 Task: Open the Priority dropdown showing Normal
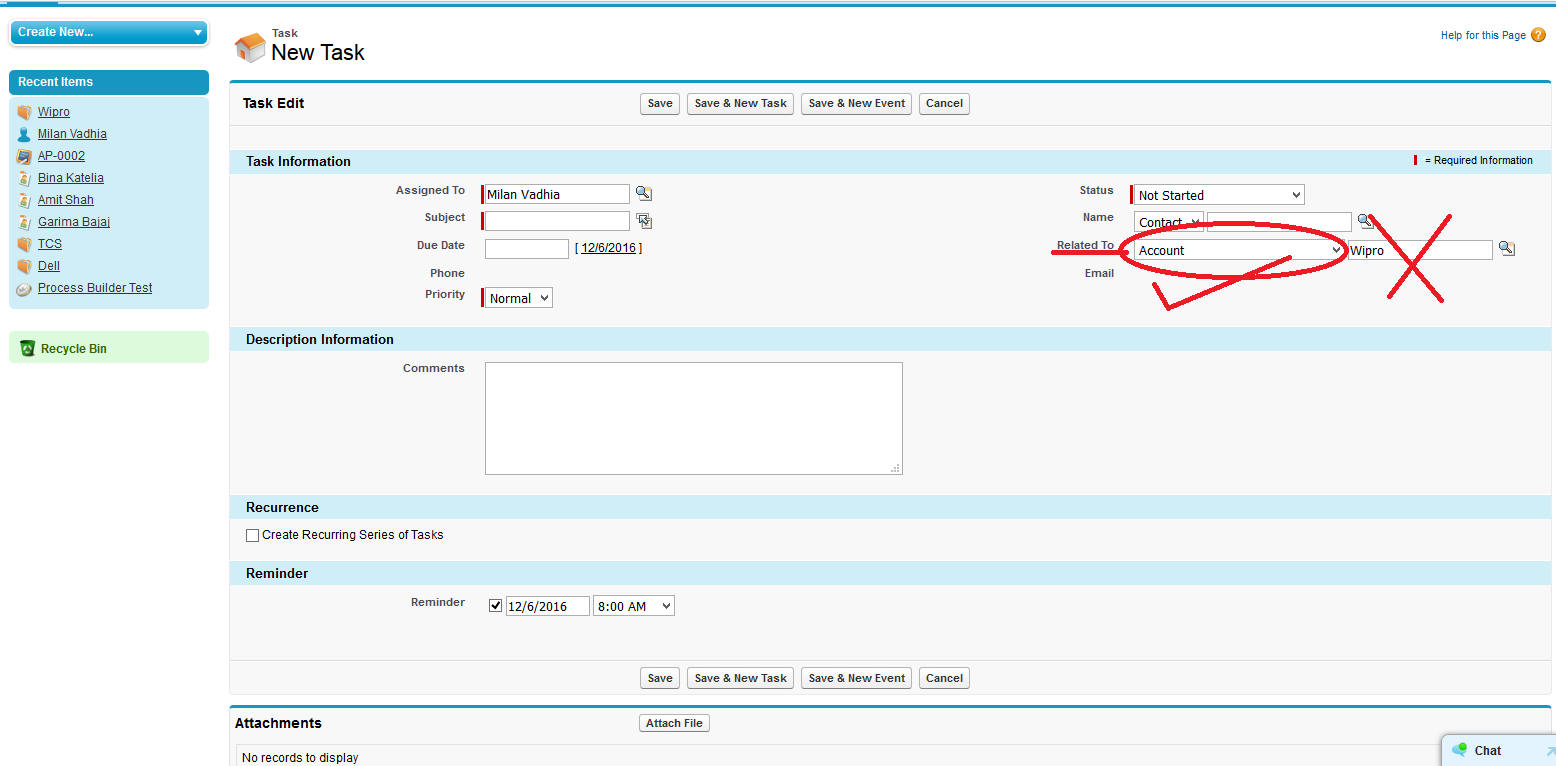click(518, 298)
